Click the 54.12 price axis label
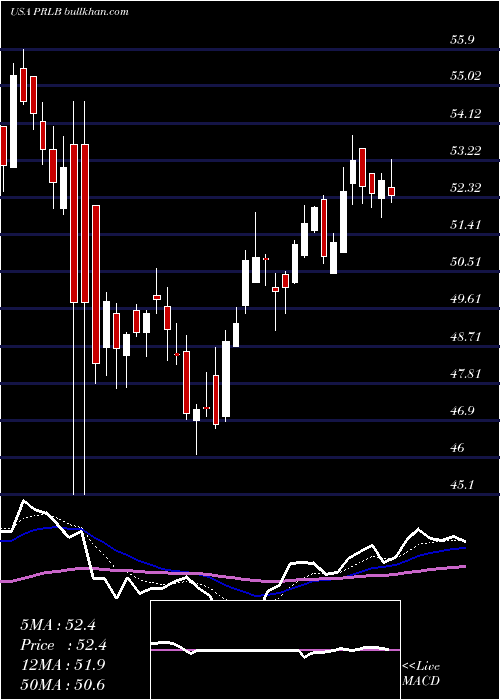The height and width of the screenshot is (700, 500). point(466,114)
